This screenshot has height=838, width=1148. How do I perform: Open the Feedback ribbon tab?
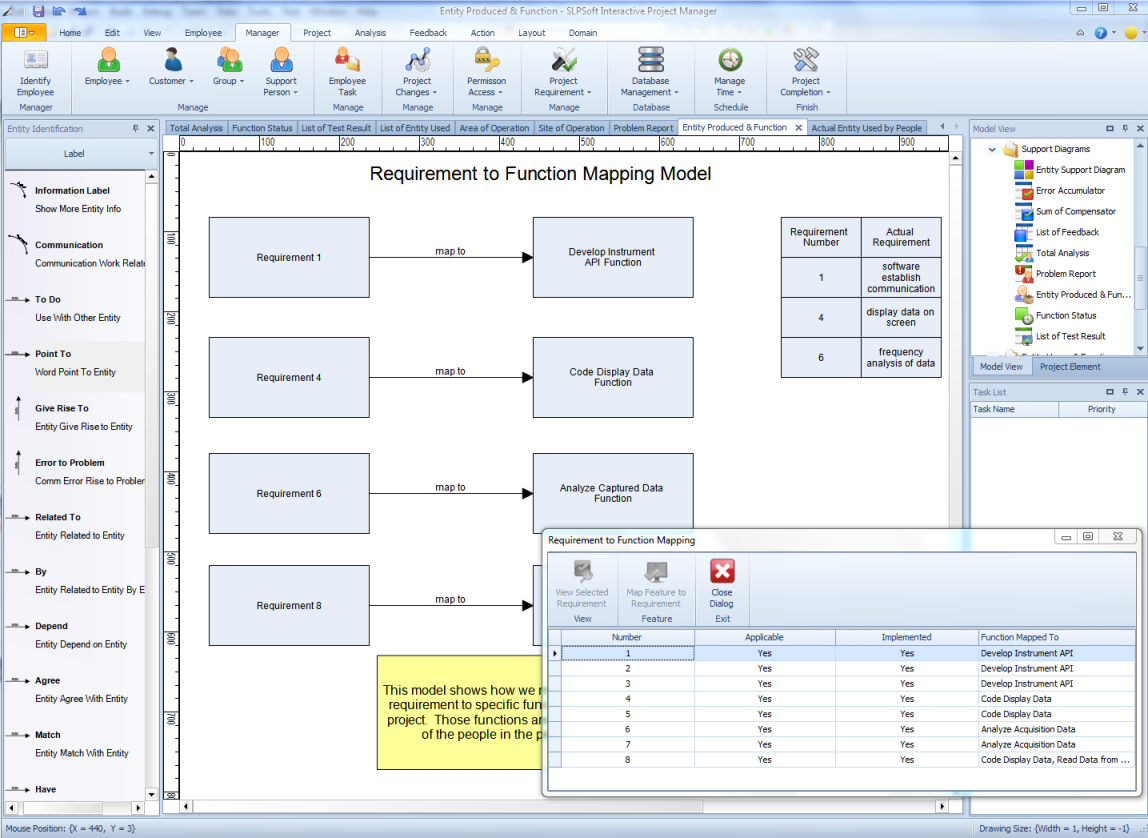(428, 33)
